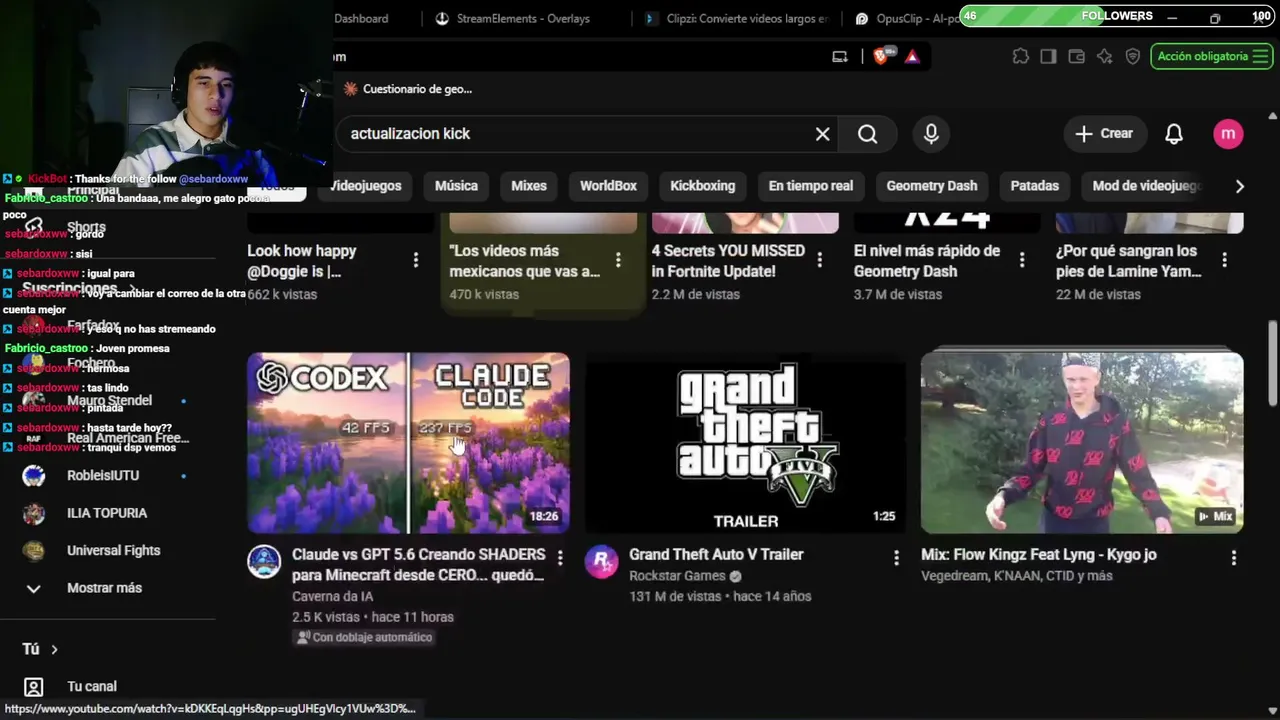Play the Flow Kingz Mix thumbnail

pyautogui.click(x=1082, y=442)
